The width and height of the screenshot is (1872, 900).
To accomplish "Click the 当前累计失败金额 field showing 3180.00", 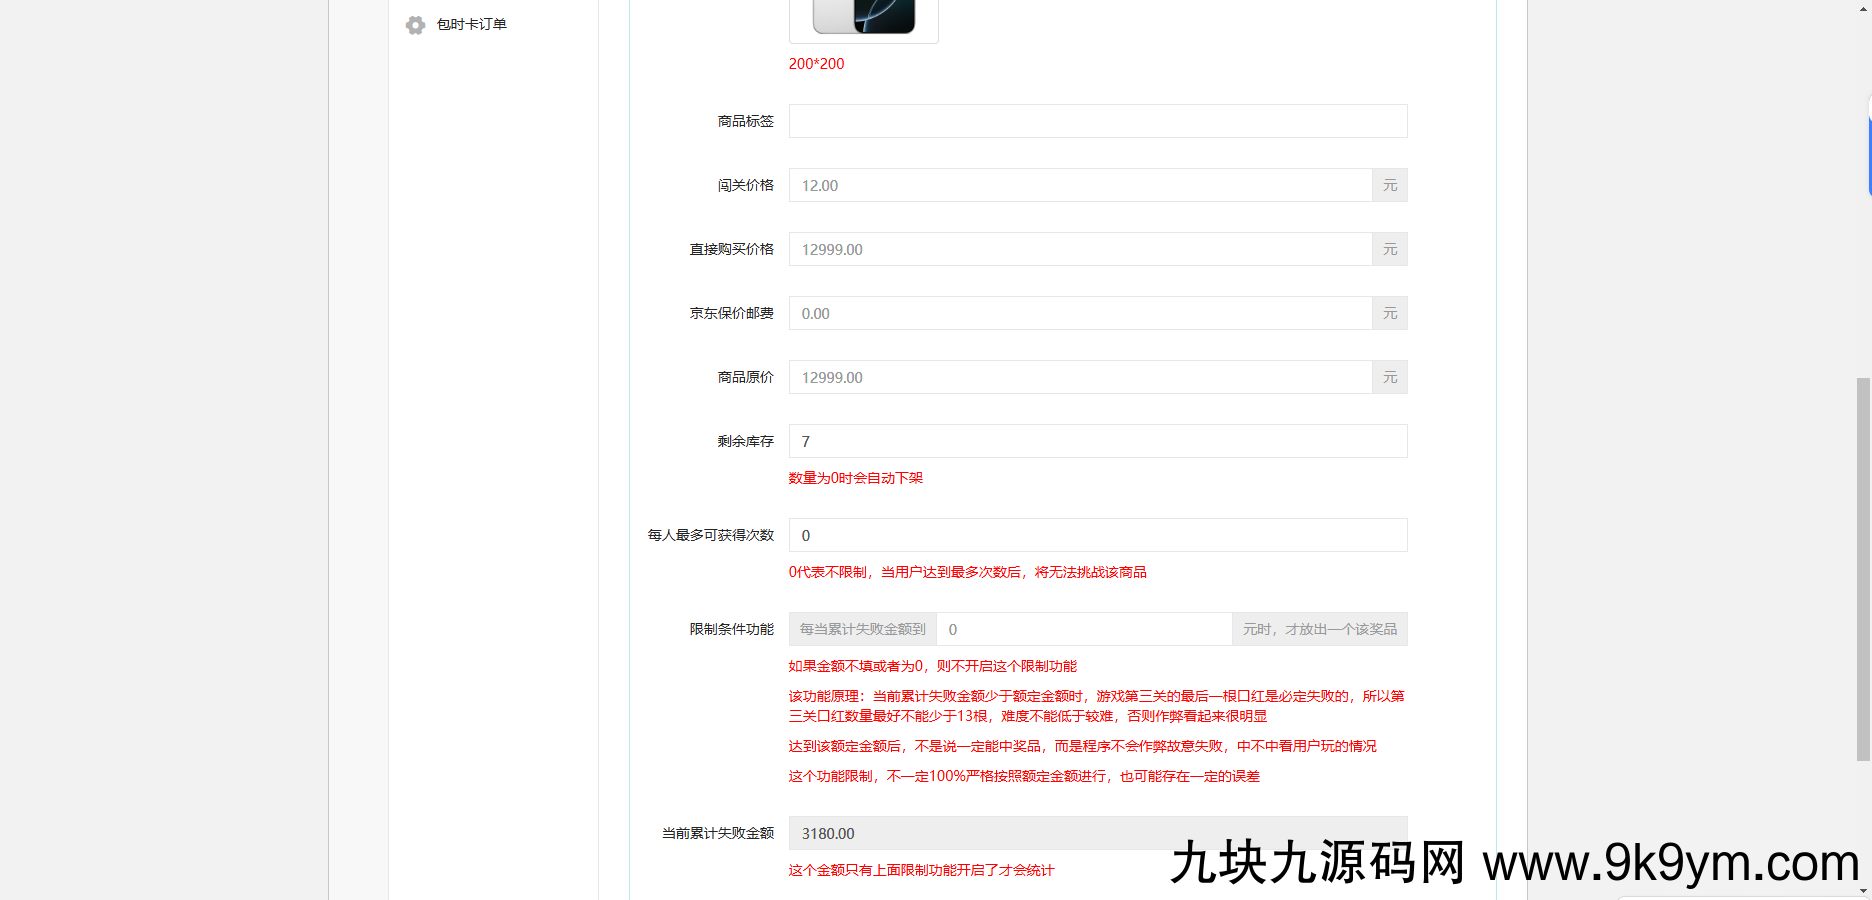I will [x=1097, y=833].
